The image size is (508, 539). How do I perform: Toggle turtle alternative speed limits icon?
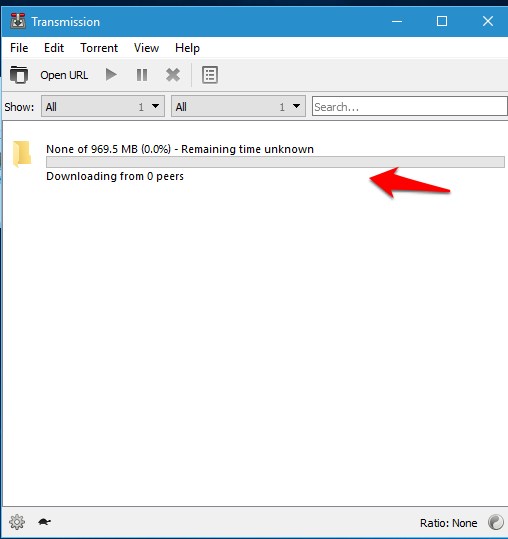pos(44,522)
